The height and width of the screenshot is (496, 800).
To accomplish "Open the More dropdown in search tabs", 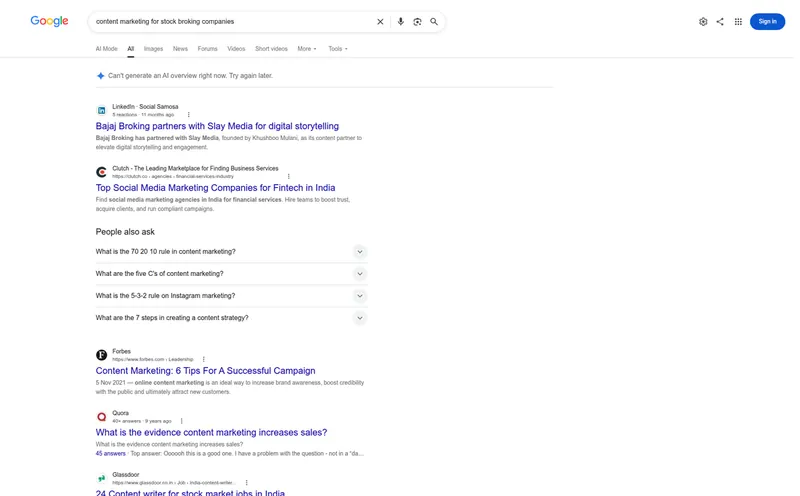I will pyautogui.click(x=307, y=49).
